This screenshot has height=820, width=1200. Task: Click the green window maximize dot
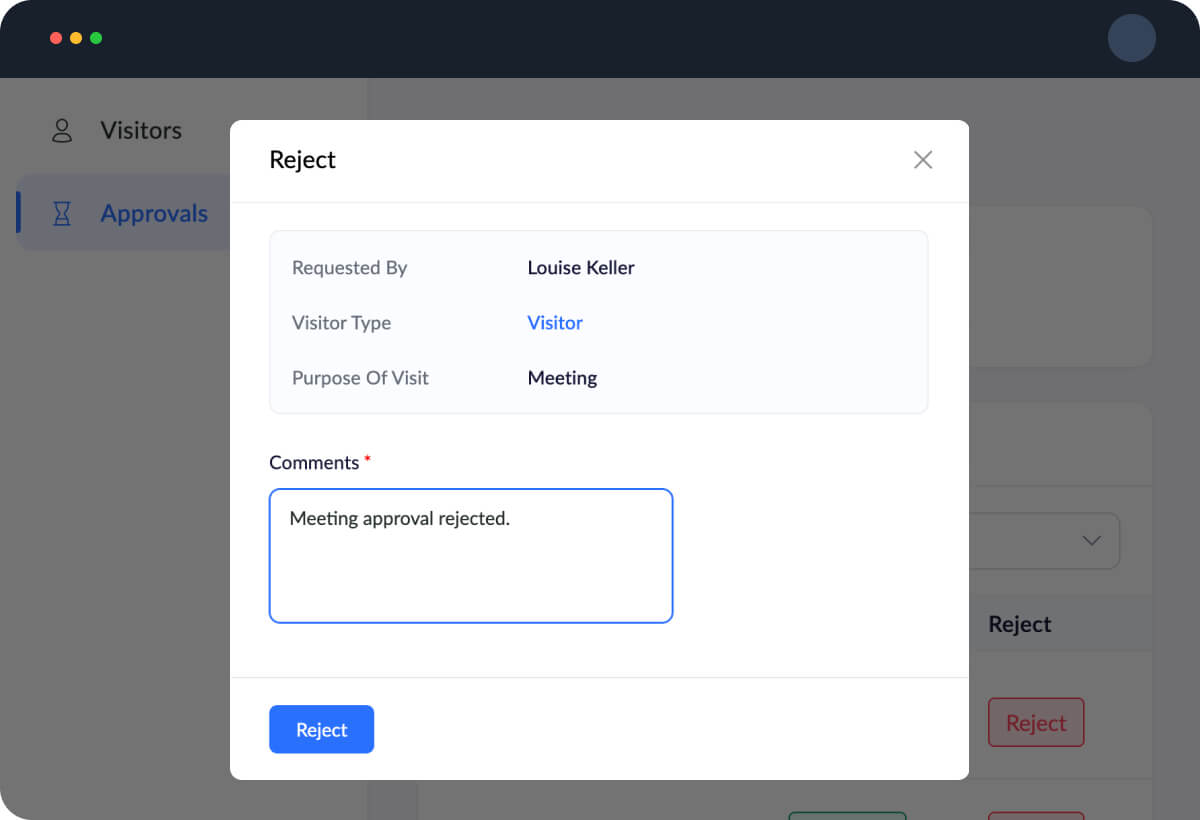tap(96, 38)
